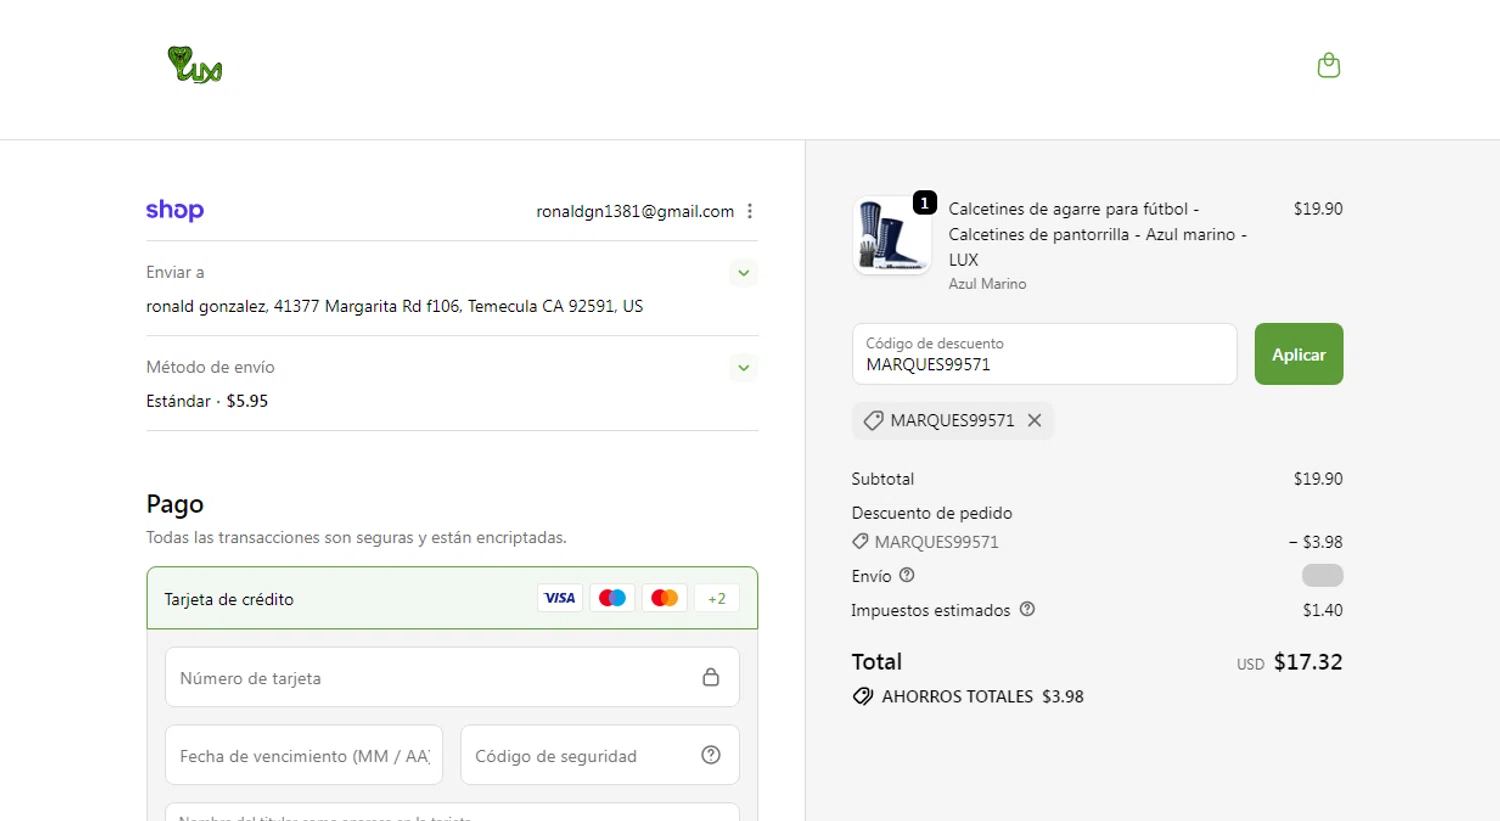Screen dimensions: 1500x821
Task: Show the +2 additional card brands
Action: (717, 598)
